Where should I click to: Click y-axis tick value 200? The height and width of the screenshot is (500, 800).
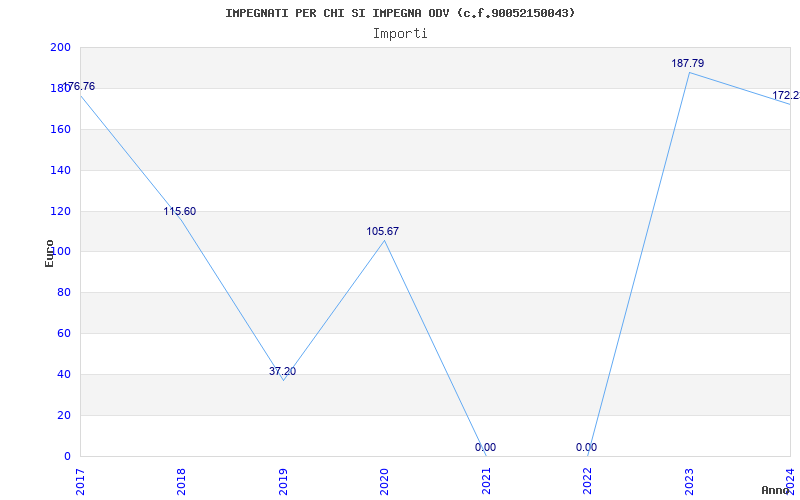60,47
